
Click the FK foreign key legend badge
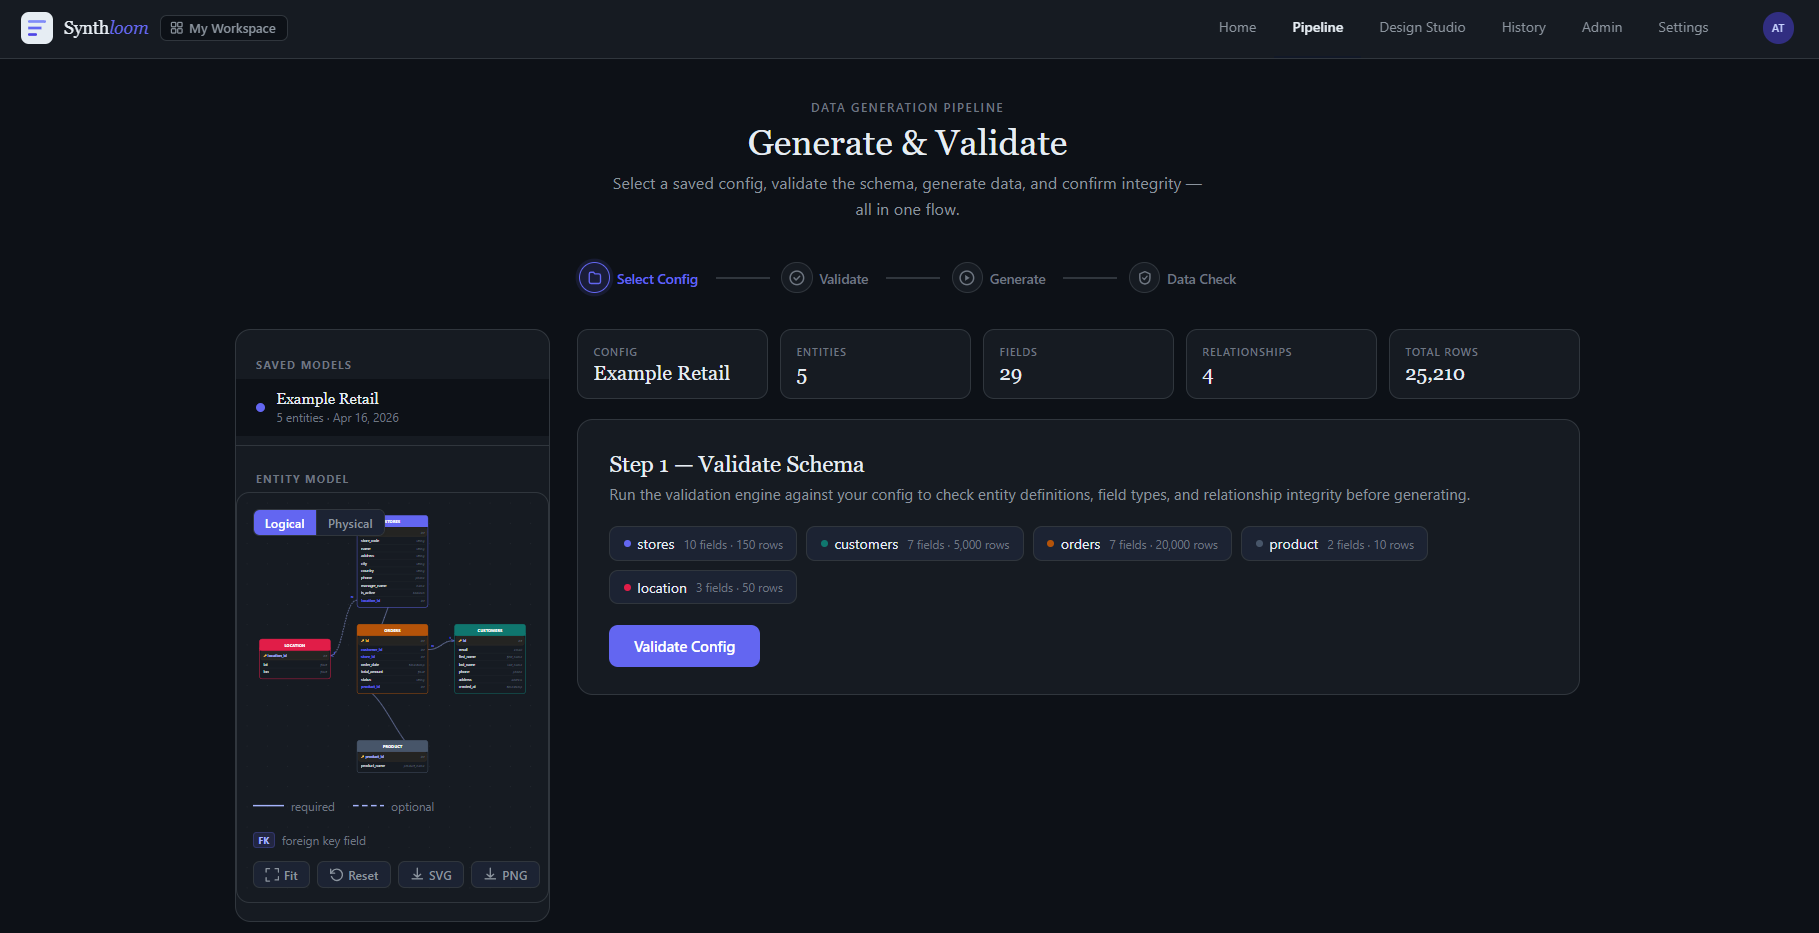264,841
